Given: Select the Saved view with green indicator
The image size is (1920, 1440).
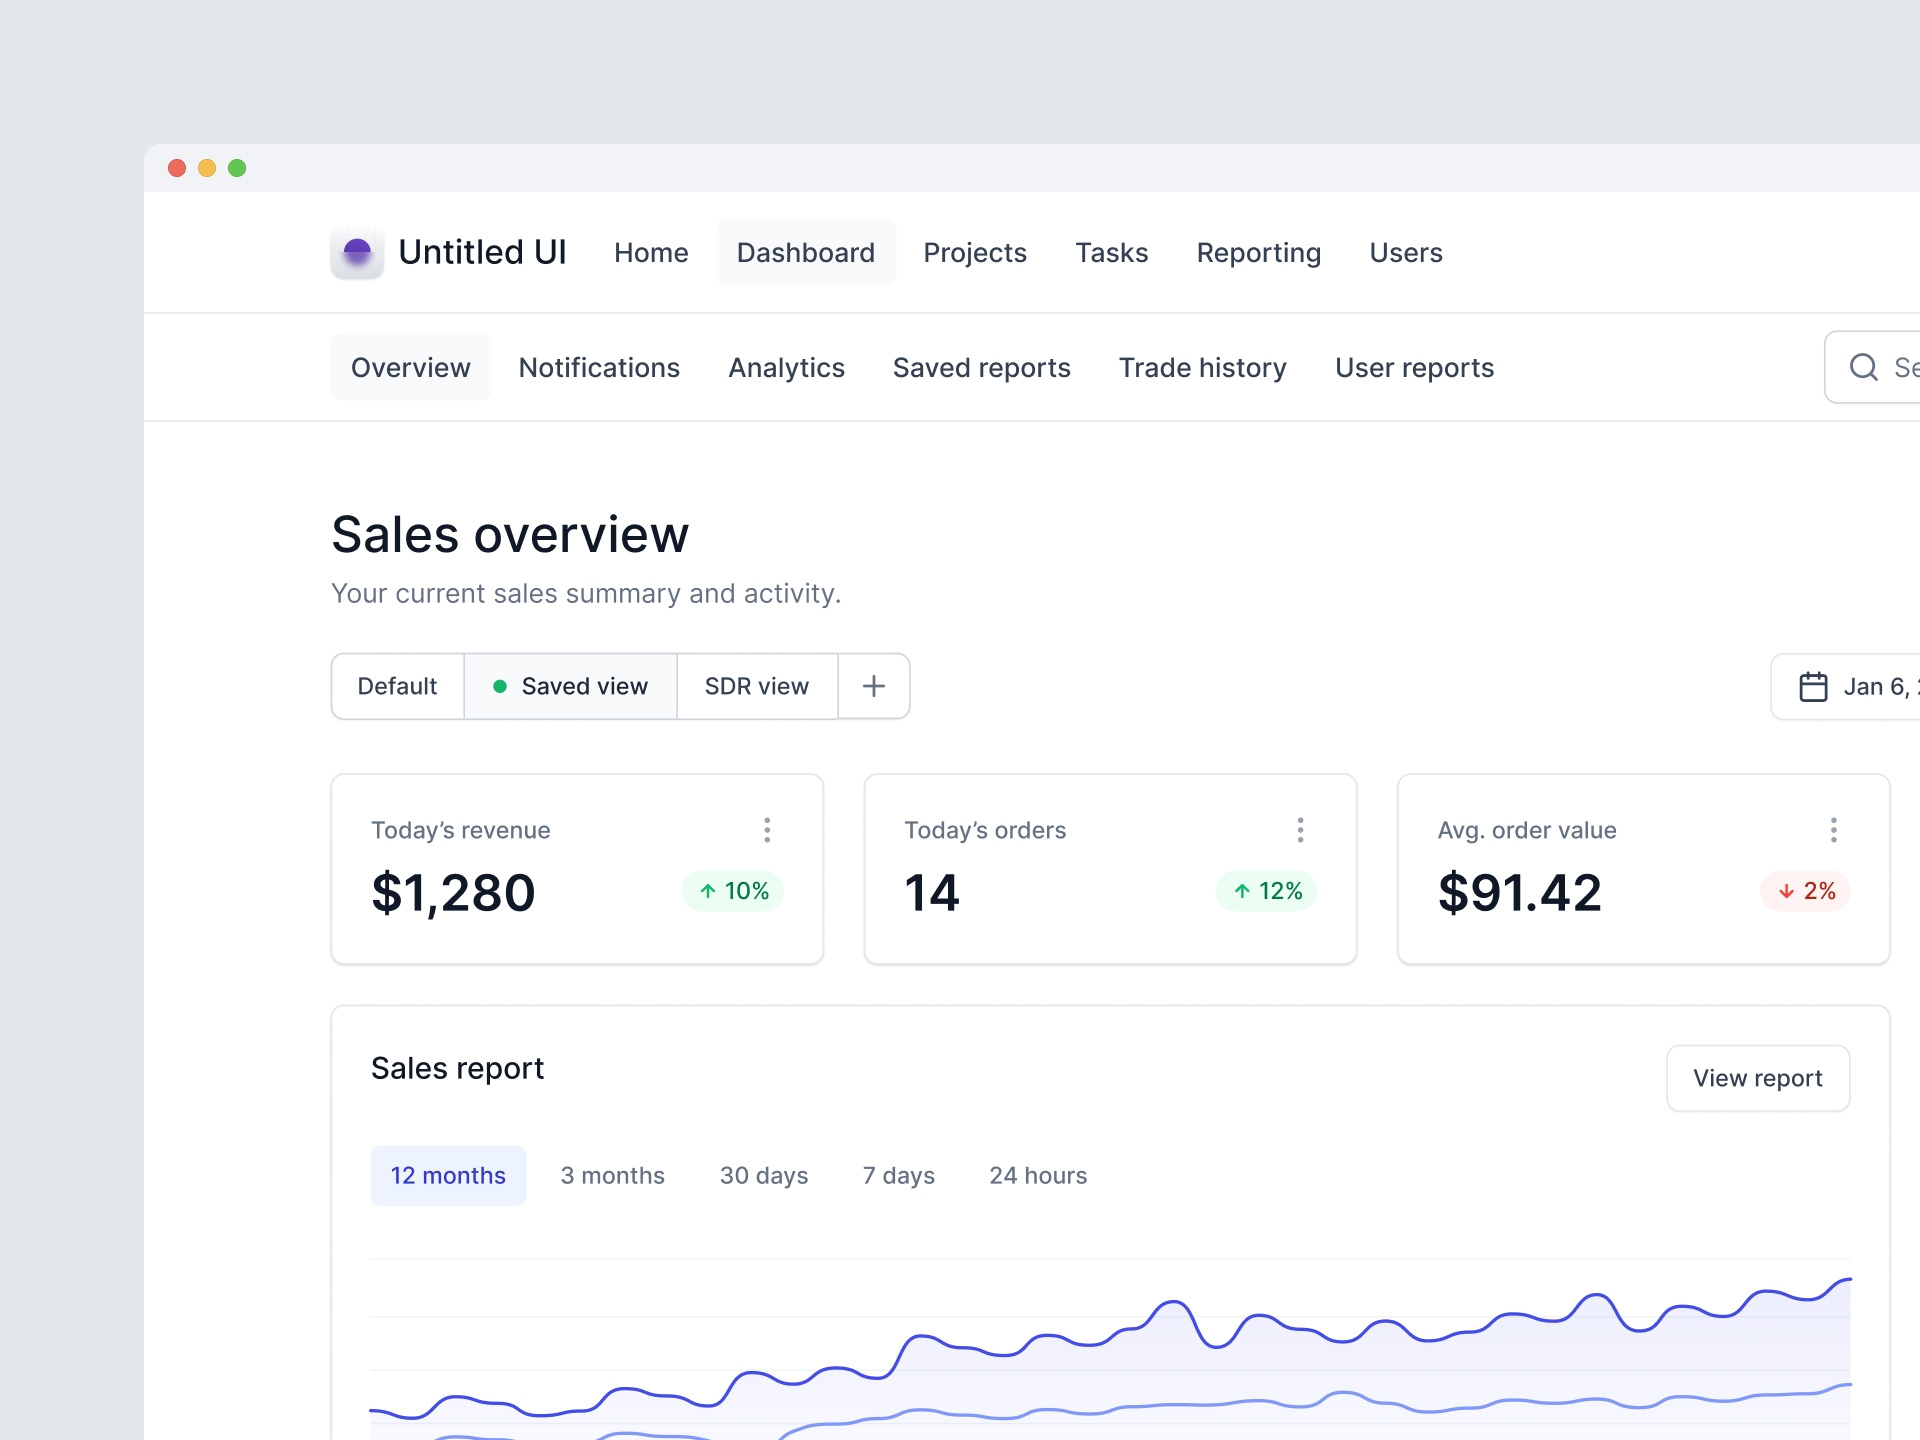Looking at the screenshot, I should [570, 686].
